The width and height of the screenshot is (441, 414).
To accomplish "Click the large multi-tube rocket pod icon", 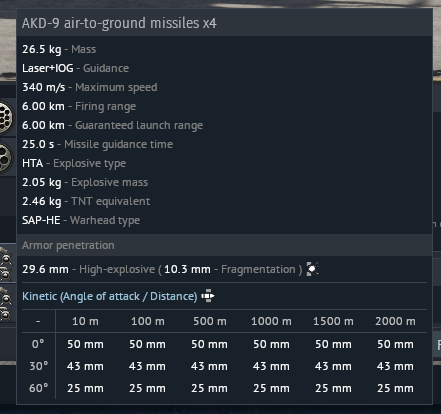I will [6, 117].
